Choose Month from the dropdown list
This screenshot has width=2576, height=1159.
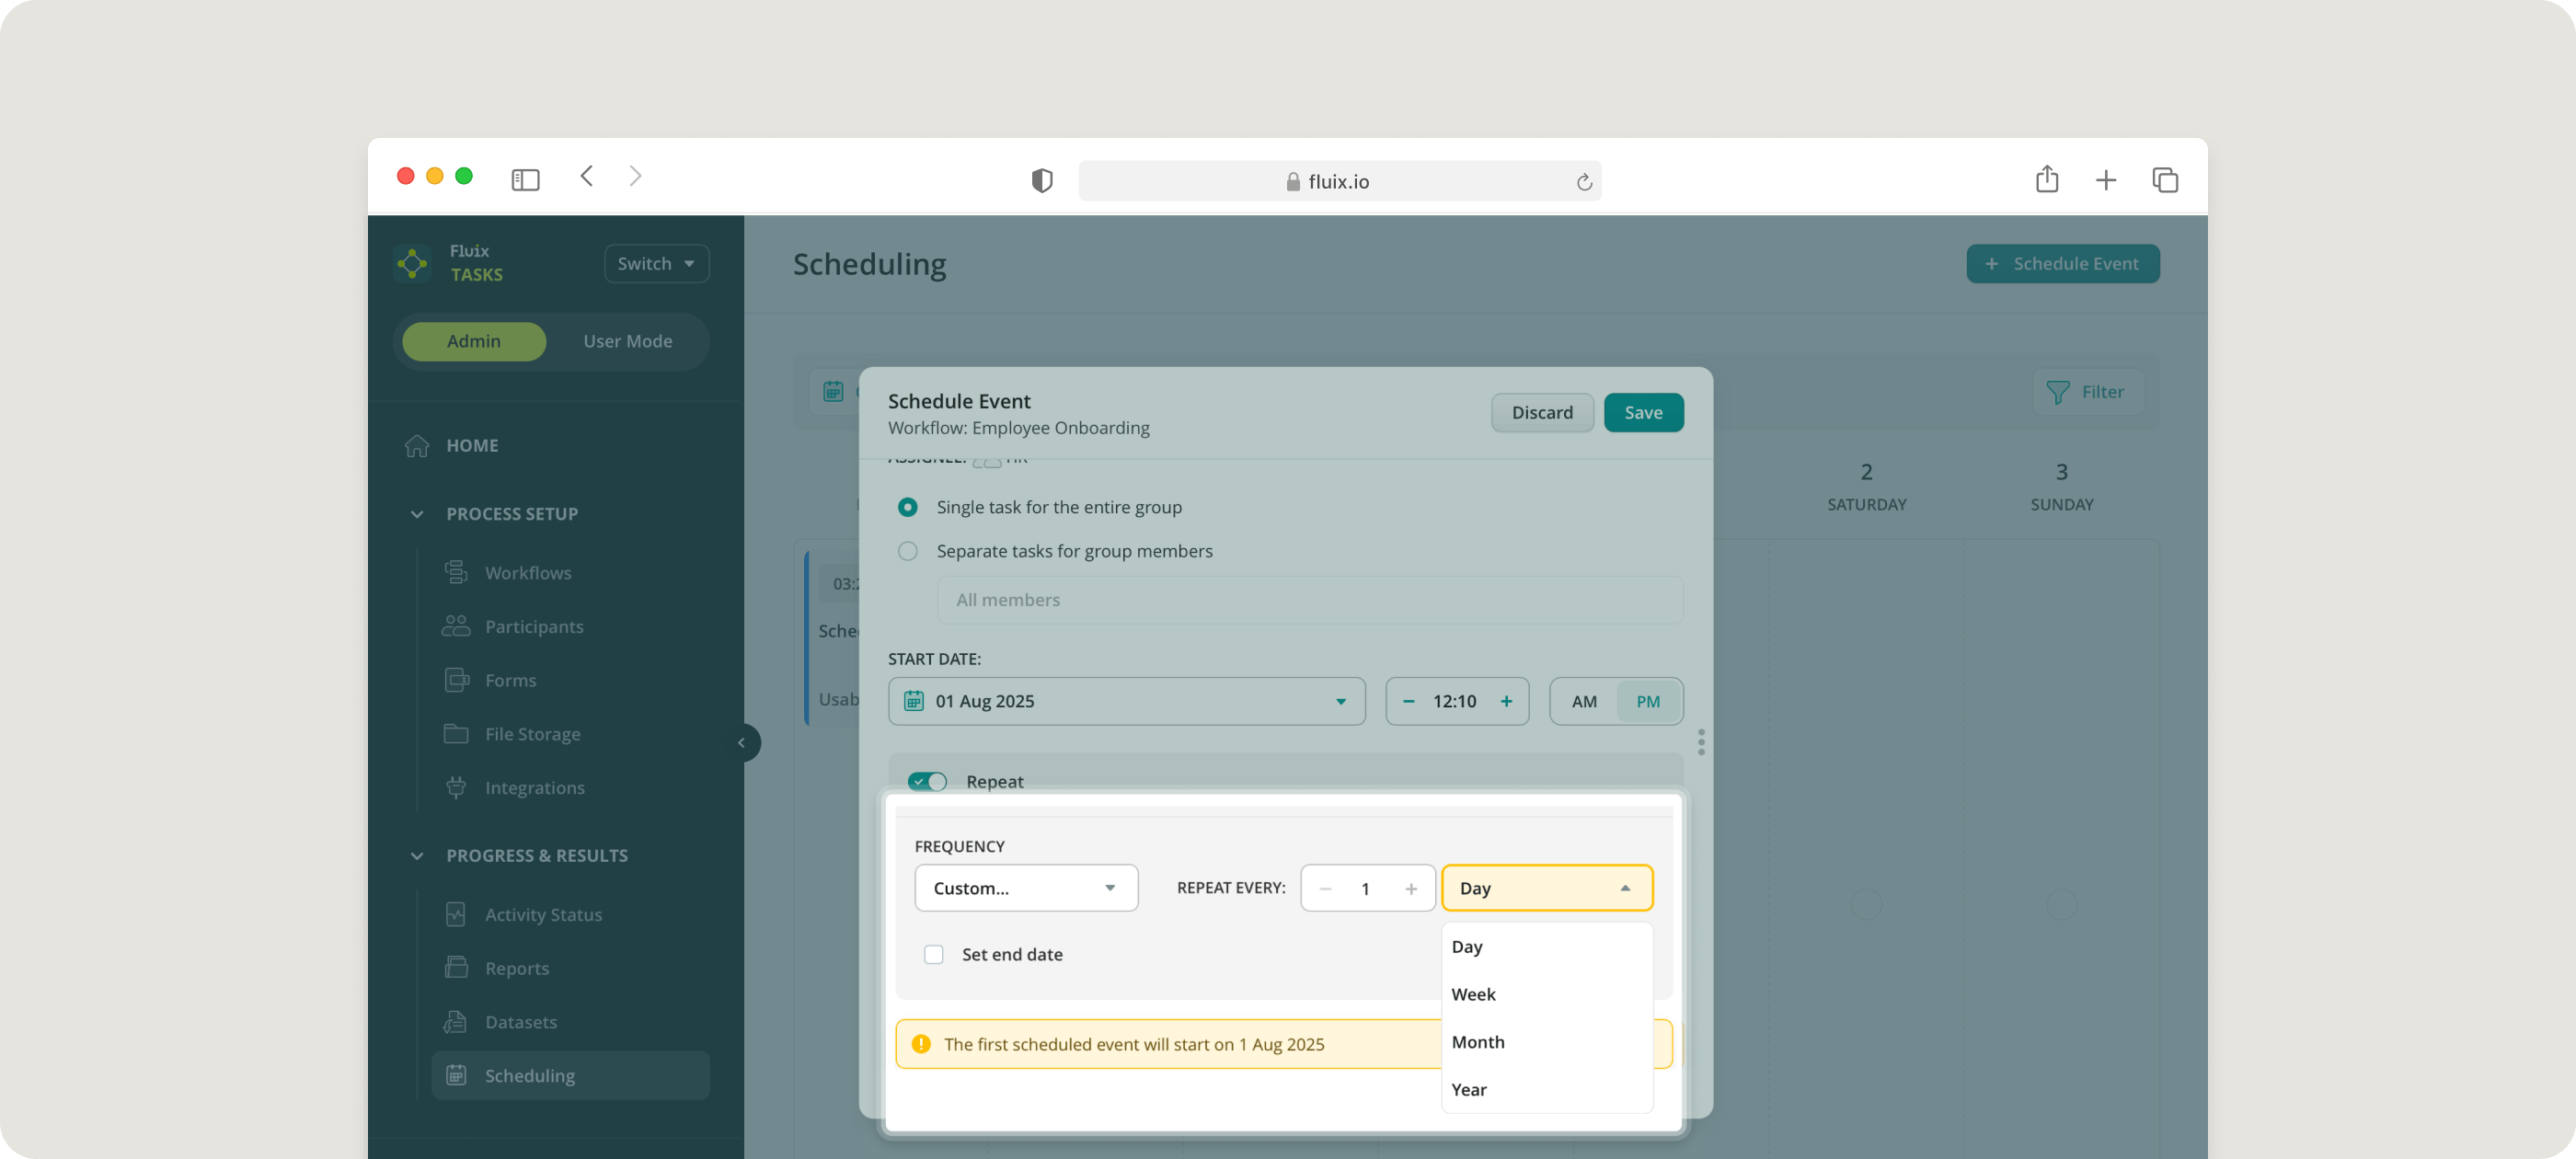[1477, 1041]
